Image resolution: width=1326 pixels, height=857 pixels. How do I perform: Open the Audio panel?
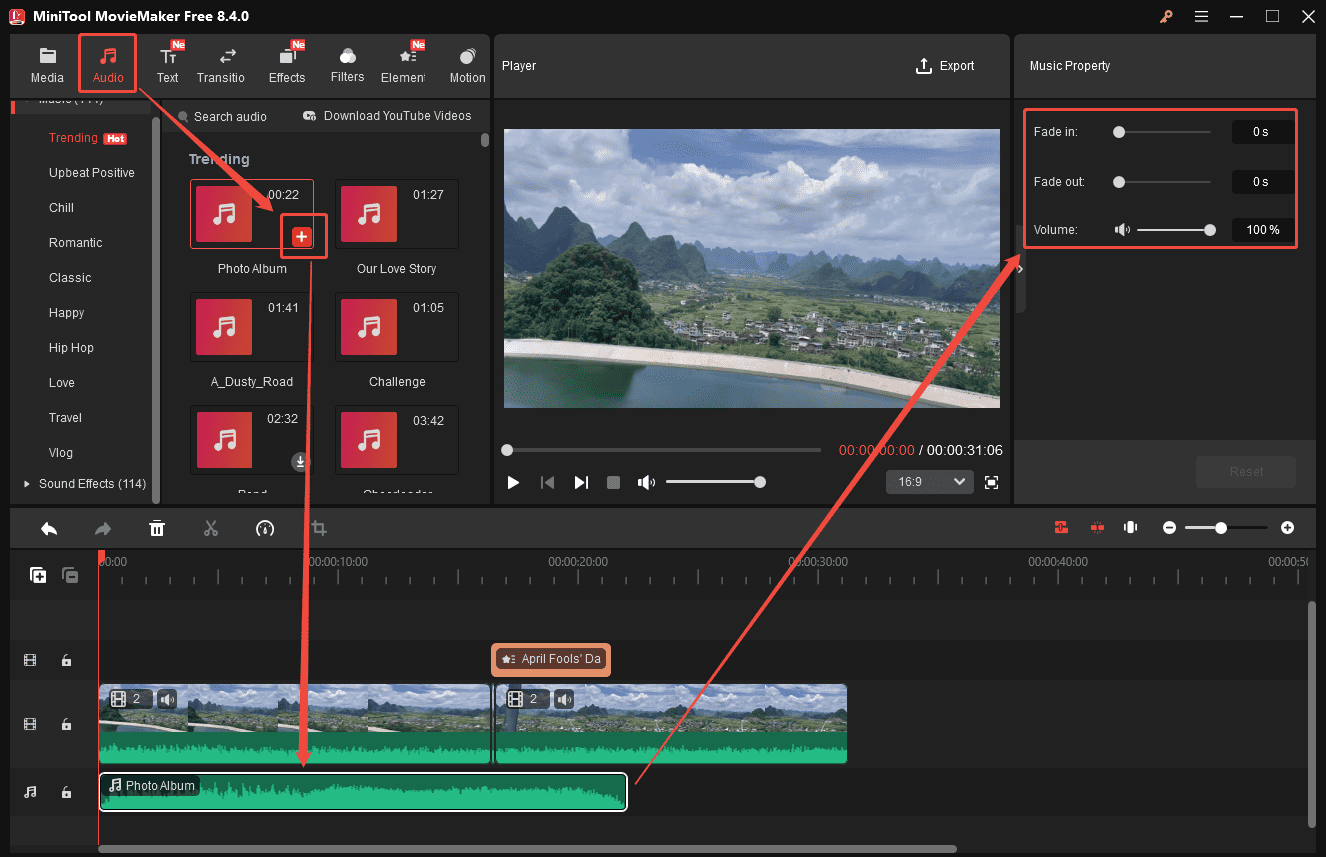point(107,62)
